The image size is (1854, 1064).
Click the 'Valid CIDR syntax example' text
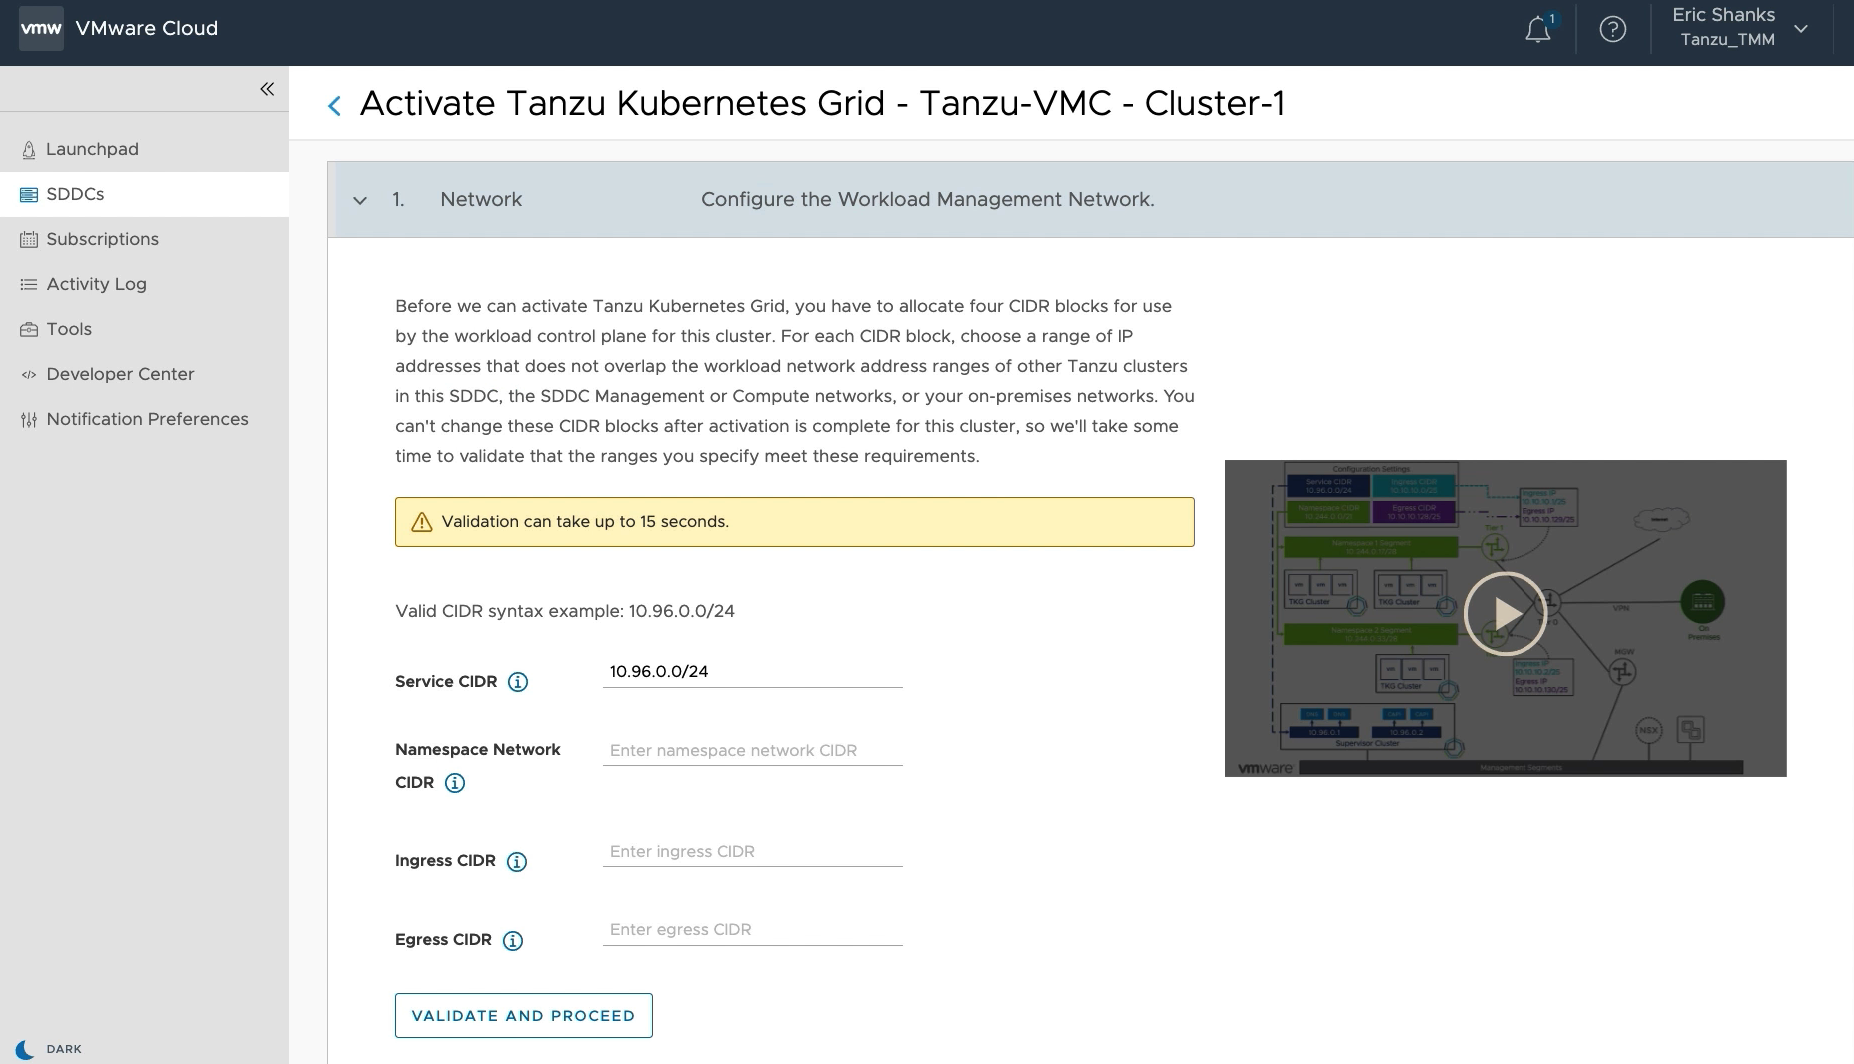(x=565, y=611)
